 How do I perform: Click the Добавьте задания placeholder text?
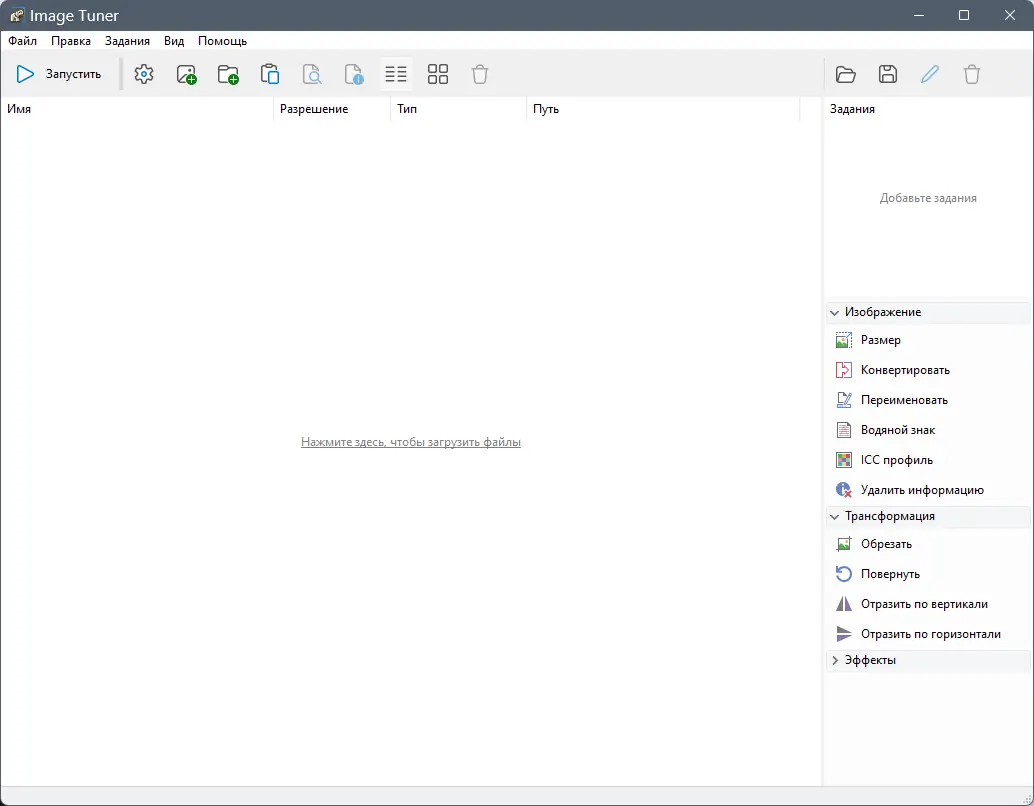pos(928,198)
